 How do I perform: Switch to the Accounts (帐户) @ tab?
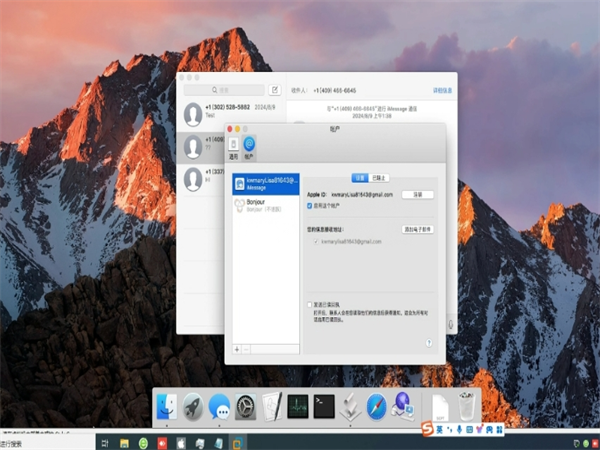tap(249, 148)
